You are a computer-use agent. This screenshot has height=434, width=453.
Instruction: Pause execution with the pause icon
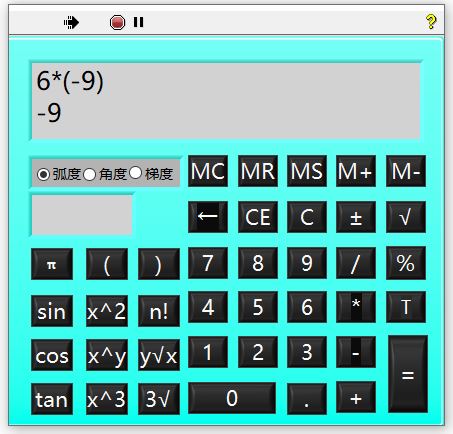point(138,22)
